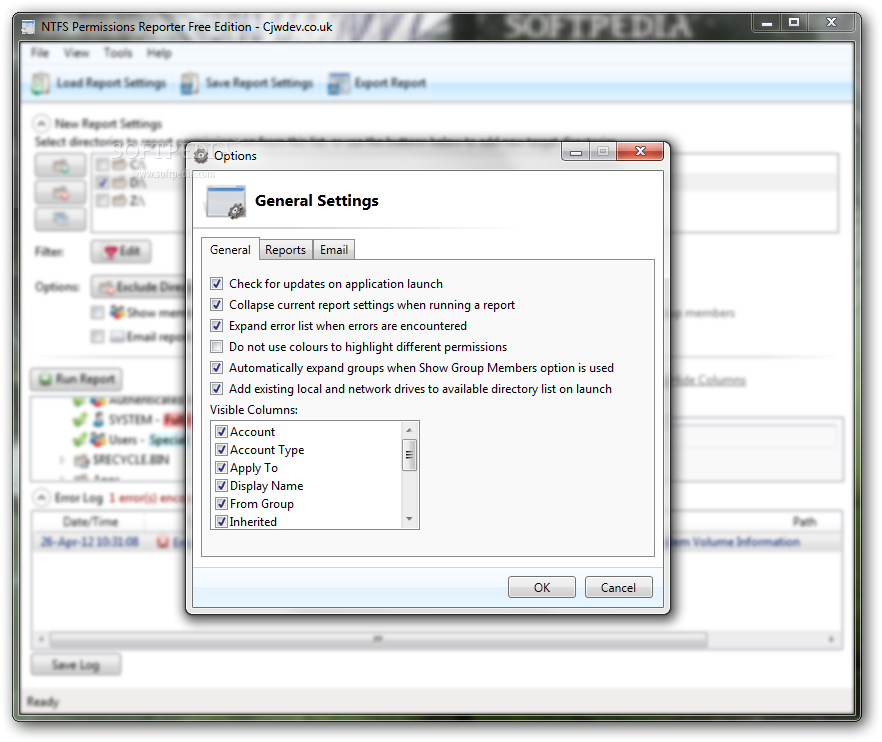The height and width of the screenshot is (742, 882).
Task: Select the 26-Apr-12 error log row
Action: pos(437,542)
